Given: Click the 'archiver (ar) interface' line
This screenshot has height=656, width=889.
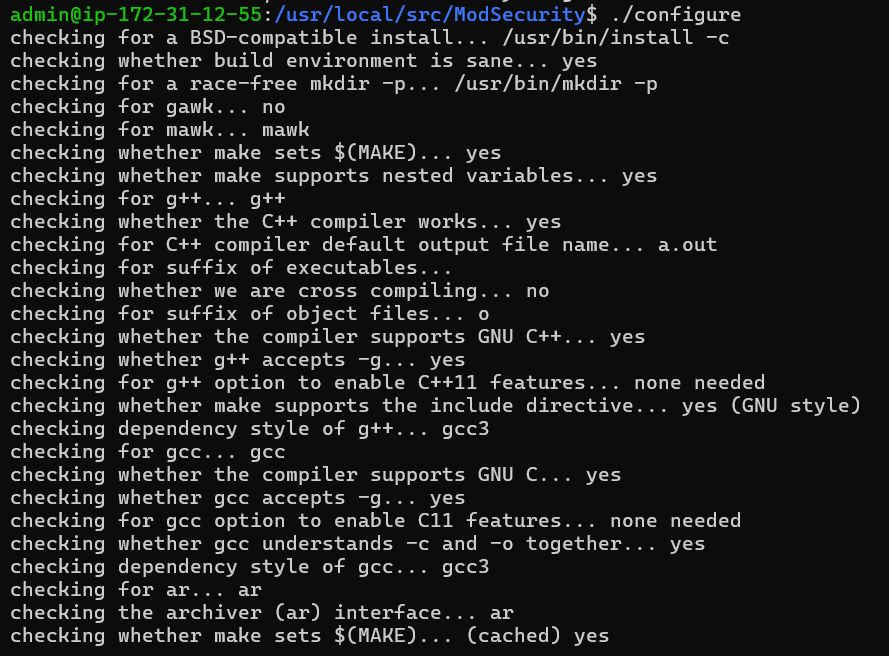Looking at the screenshot, I should coord(262,613).
